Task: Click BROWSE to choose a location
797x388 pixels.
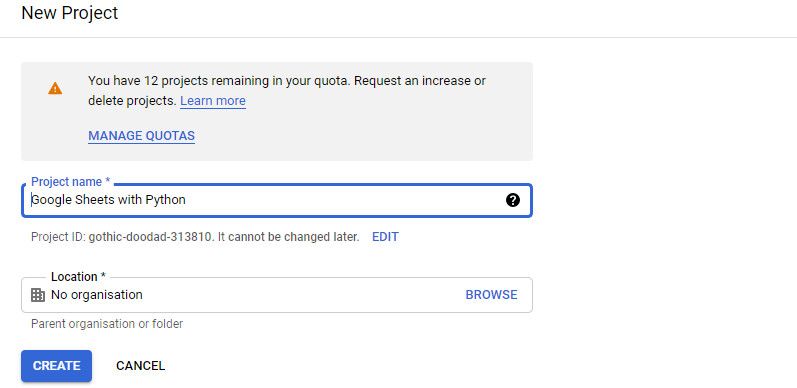Action: click(x=492, y=295)
